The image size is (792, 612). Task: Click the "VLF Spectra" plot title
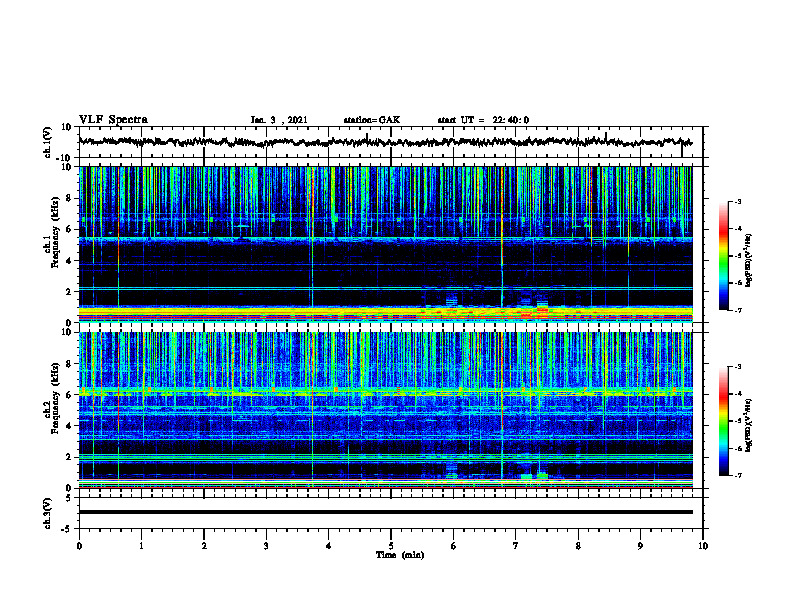[x=113, y=120]
